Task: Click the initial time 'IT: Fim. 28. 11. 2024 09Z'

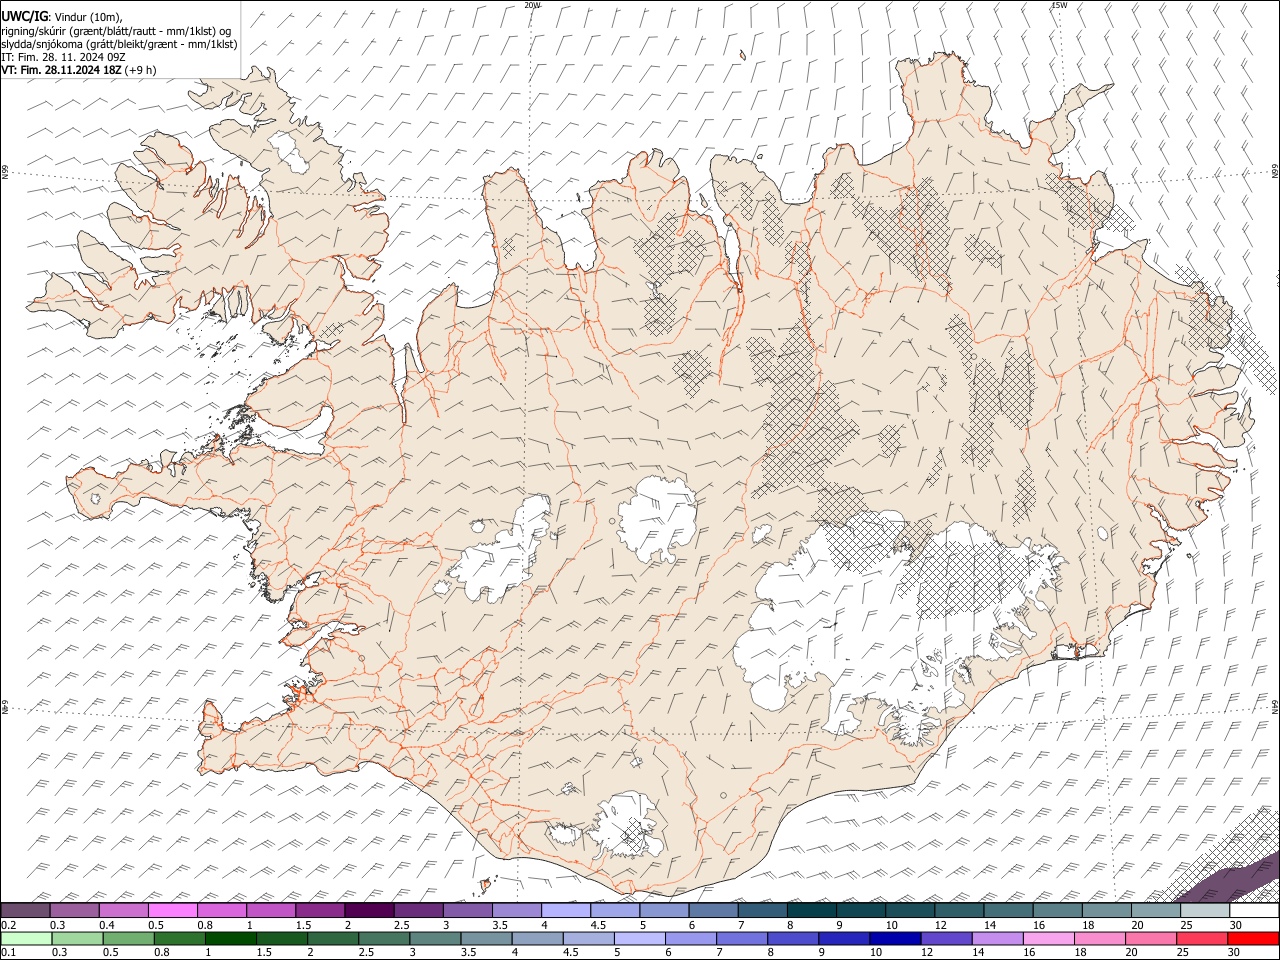Action: coord(64,57)
